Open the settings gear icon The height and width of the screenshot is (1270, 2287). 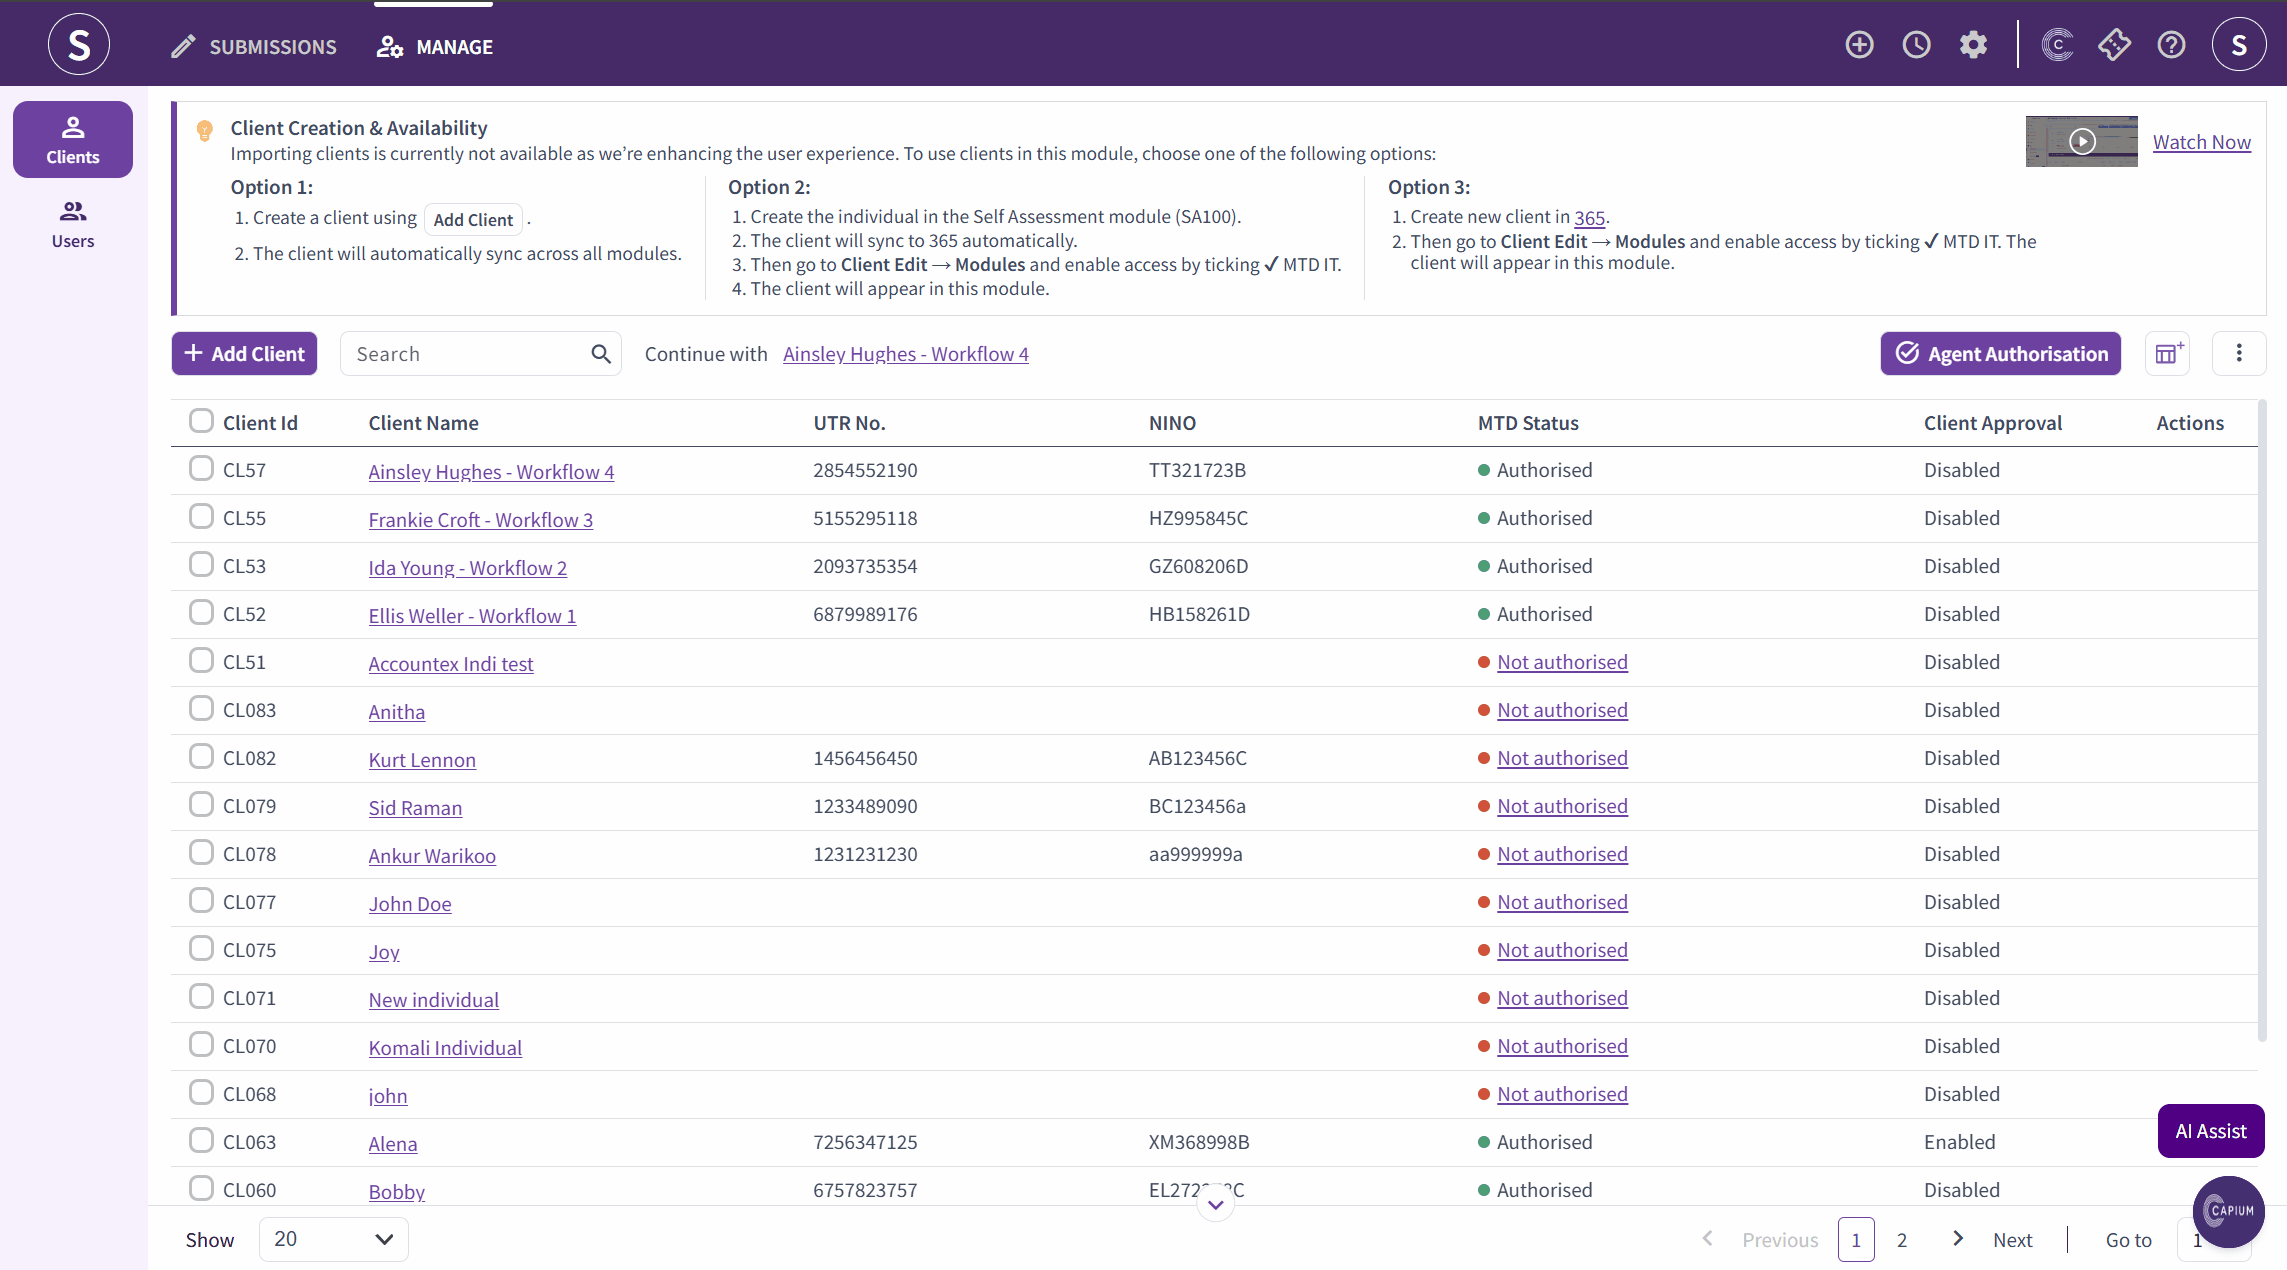[1973, 45]
